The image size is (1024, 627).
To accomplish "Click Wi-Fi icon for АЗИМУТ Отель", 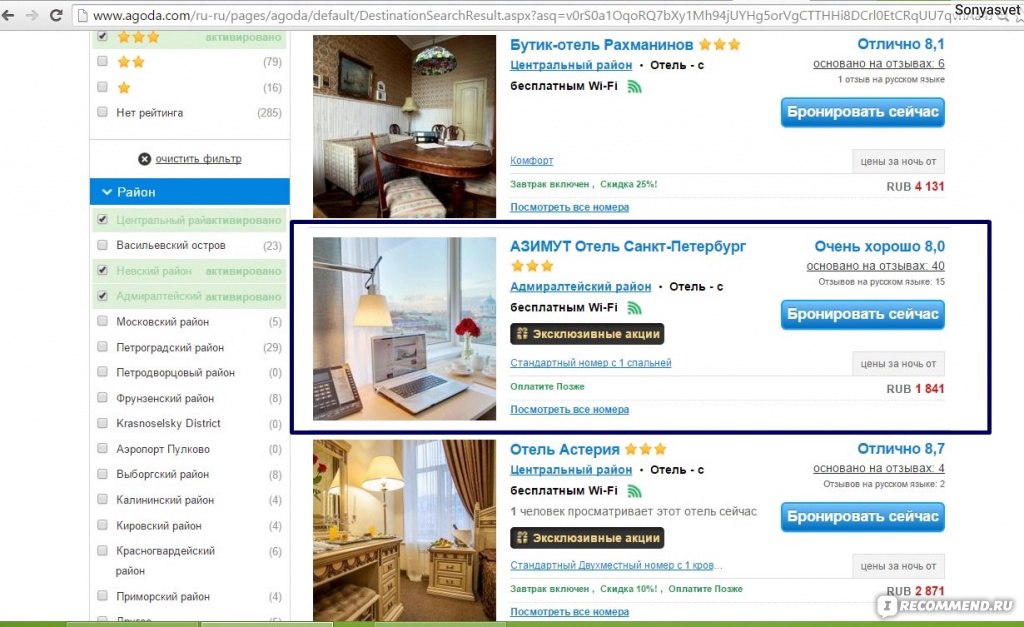I will pyautogui.click(x=634, y=308).
